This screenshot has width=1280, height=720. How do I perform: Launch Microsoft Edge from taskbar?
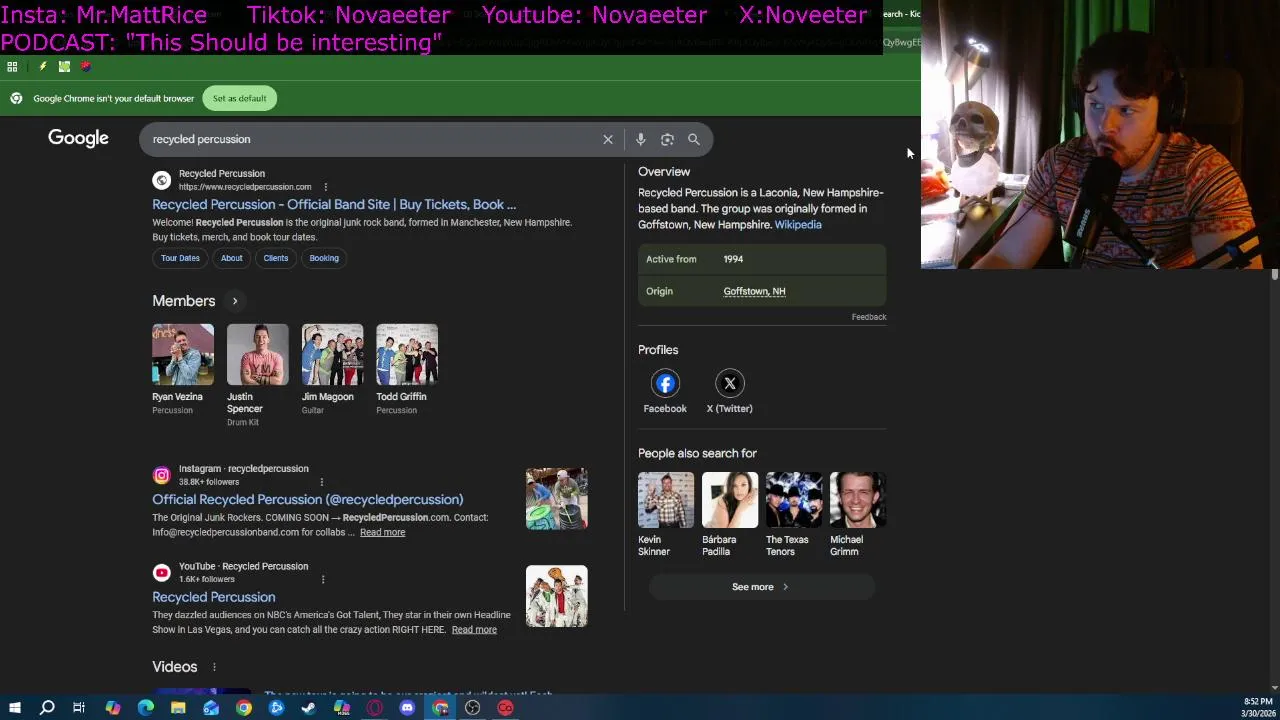pos(146,708)
